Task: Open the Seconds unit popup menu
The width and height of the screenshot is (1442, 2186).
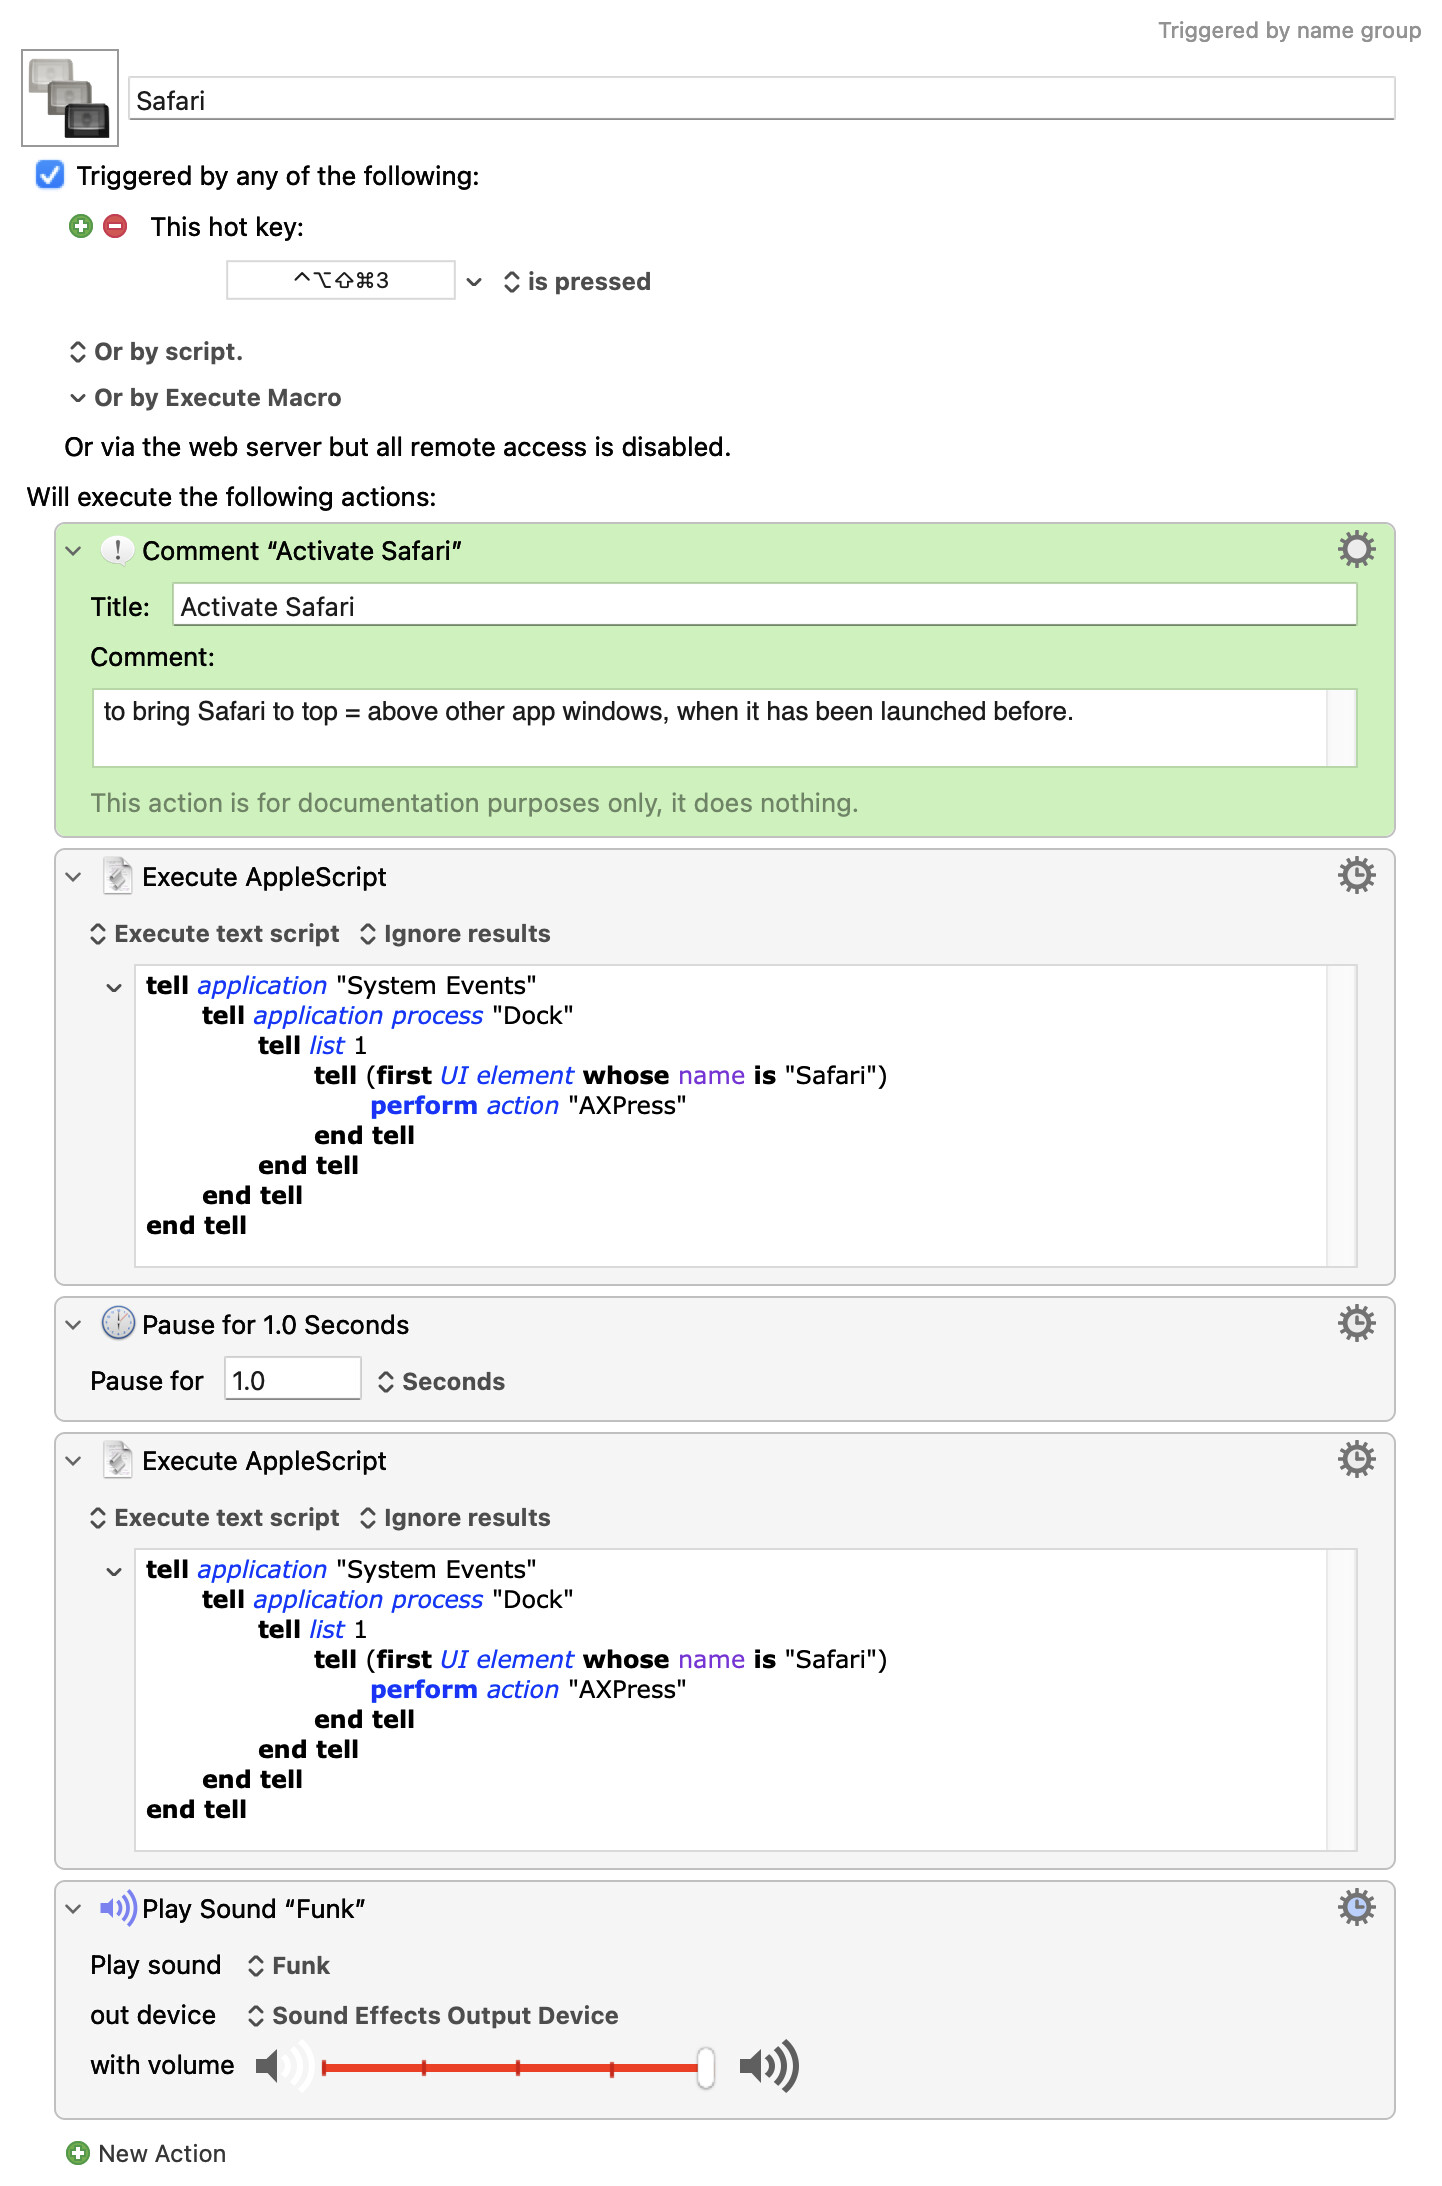Action: pos(441,1381)
